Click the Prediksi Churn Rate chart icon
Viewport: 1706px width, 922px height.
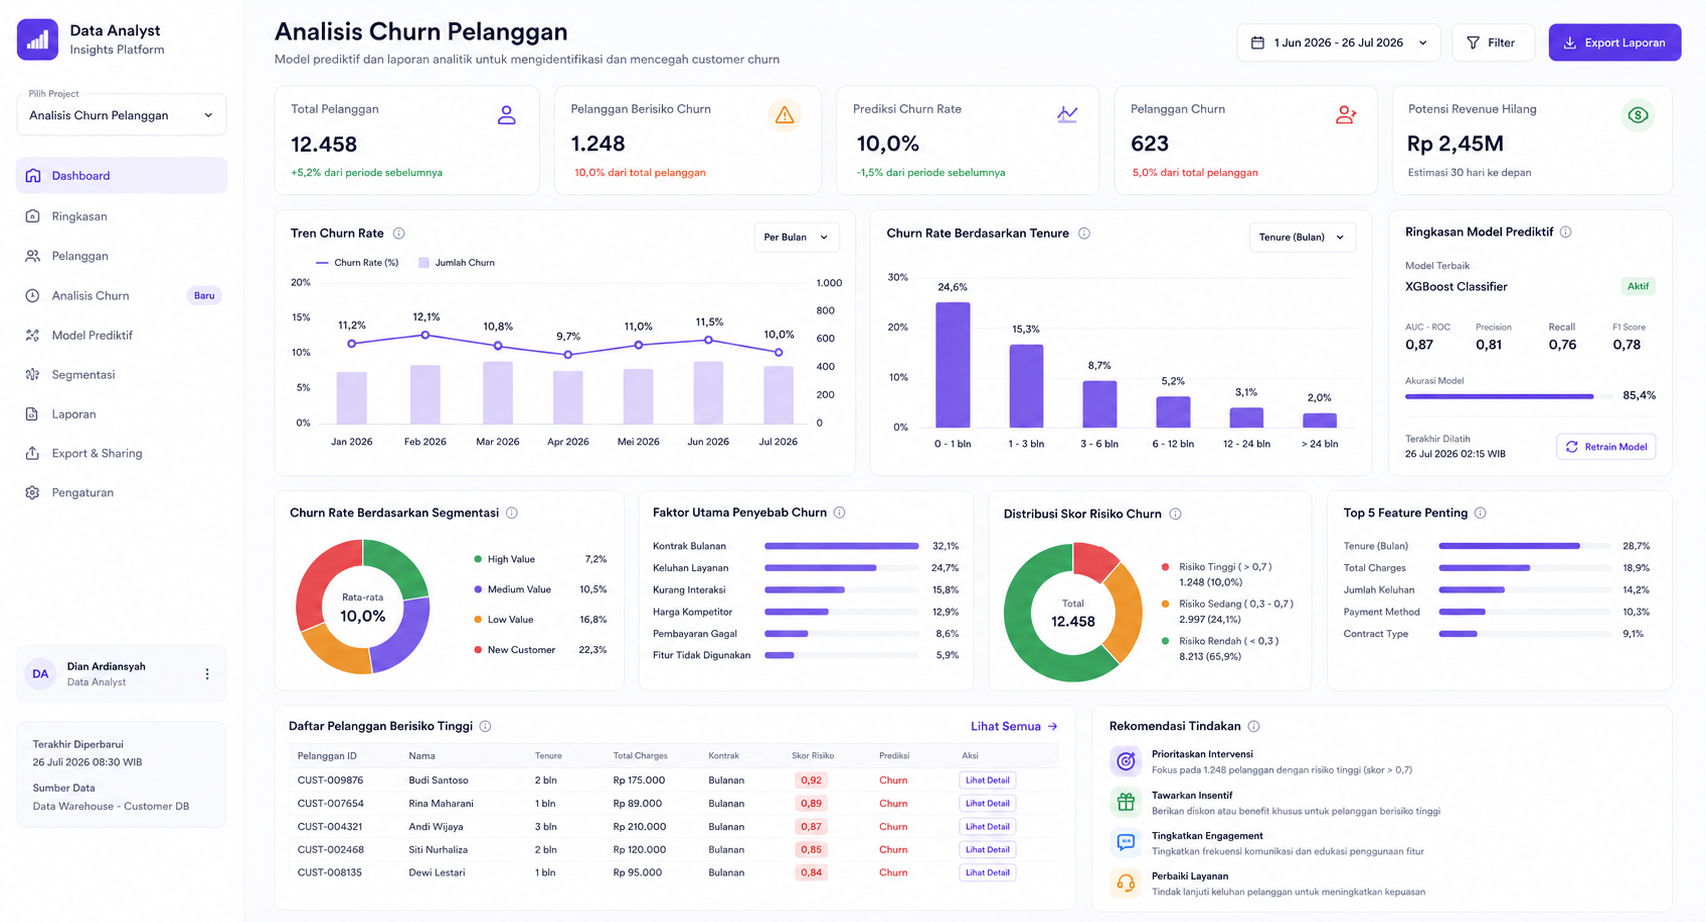pos(1067,115)
